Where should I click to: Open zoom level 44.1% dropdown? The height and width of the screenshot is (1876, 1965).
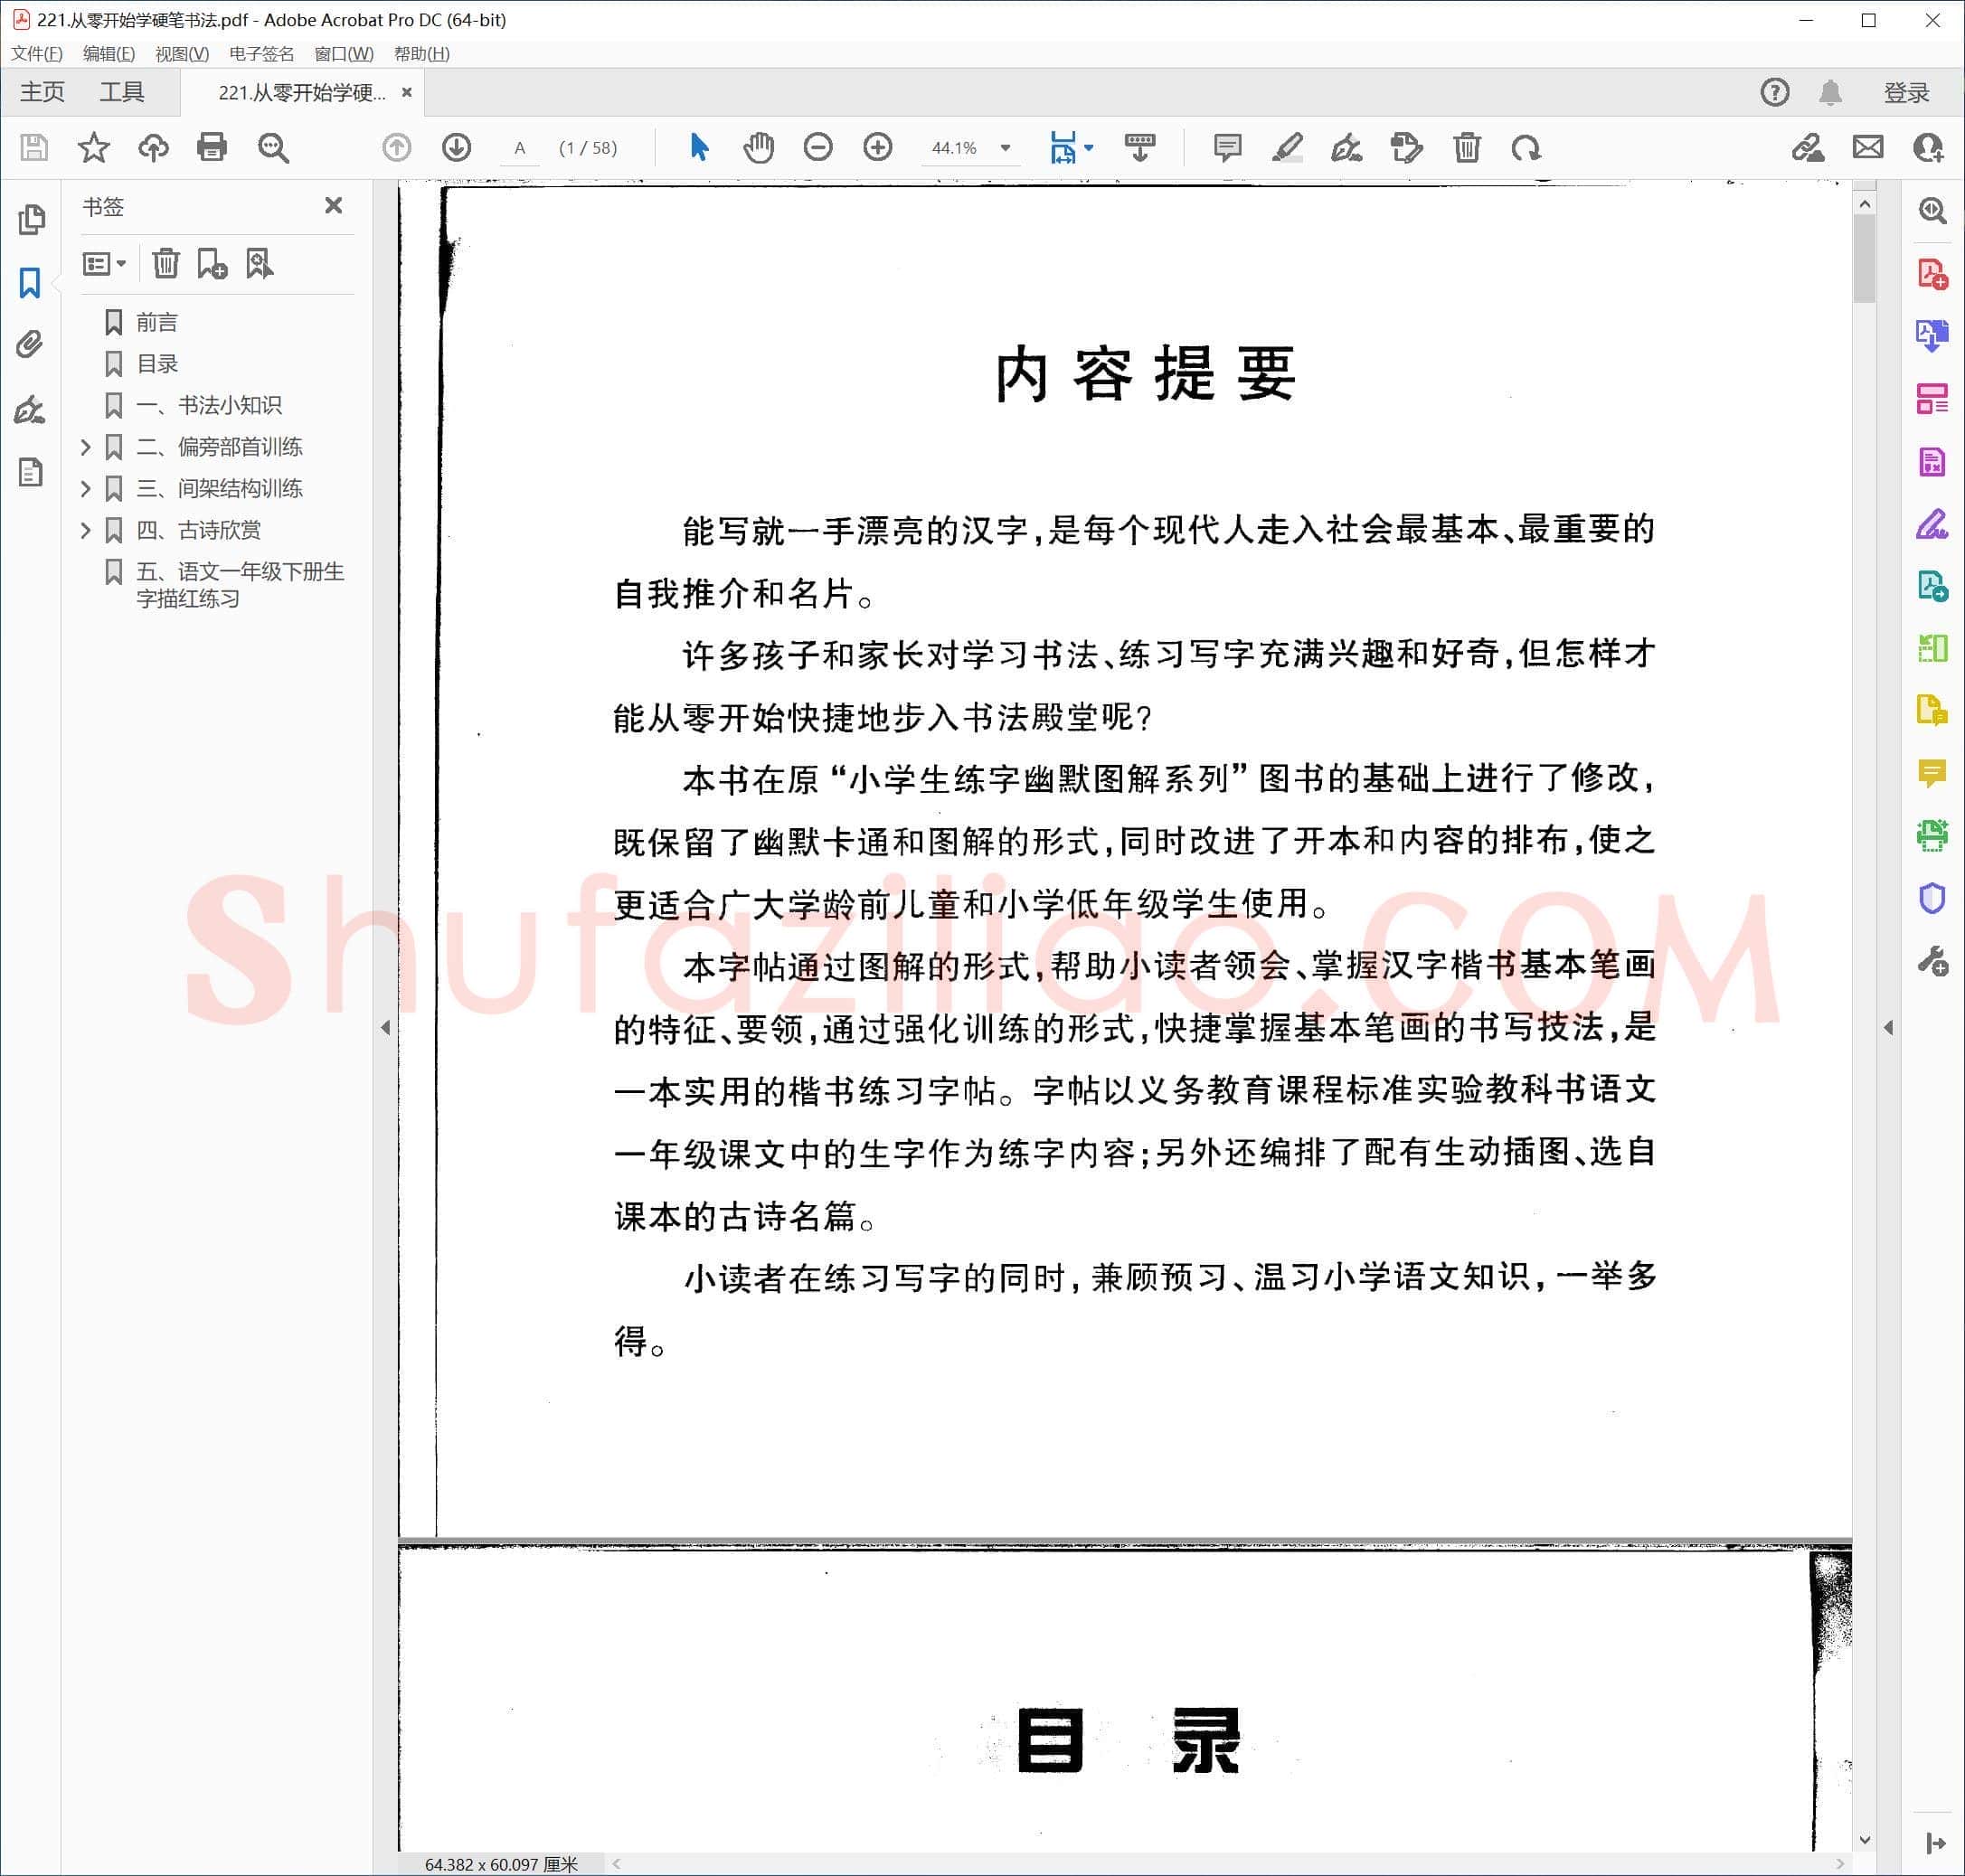click(1006, 148)
